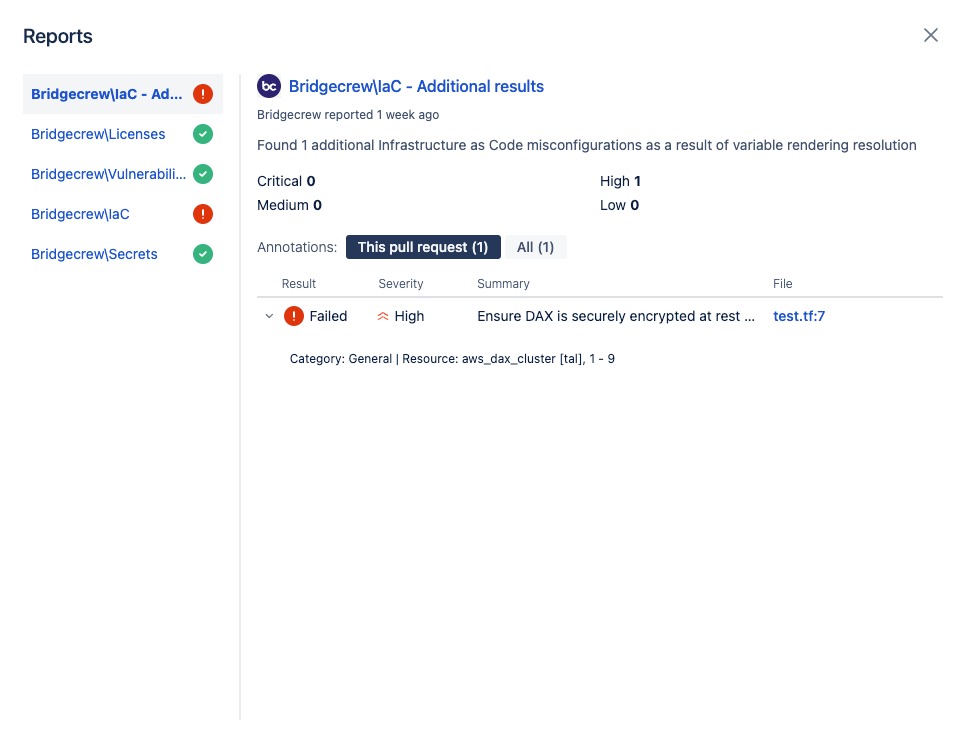This screenshot has width=965, height=751.
Task: Click the Bridgecrew bc logo icon
Action: pos(269,86)
